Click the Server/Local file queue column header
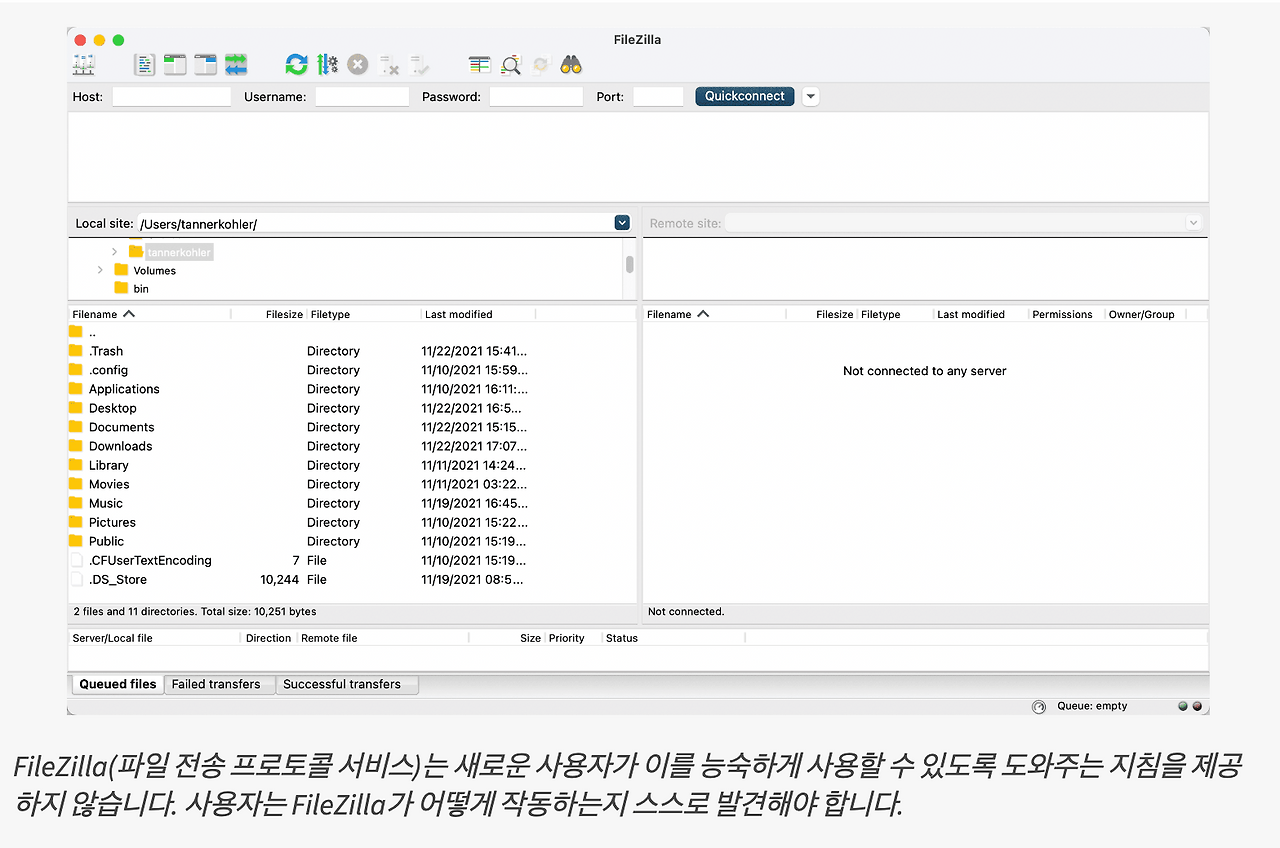Viewport: 1280px width, 848px height. (155, 638)
